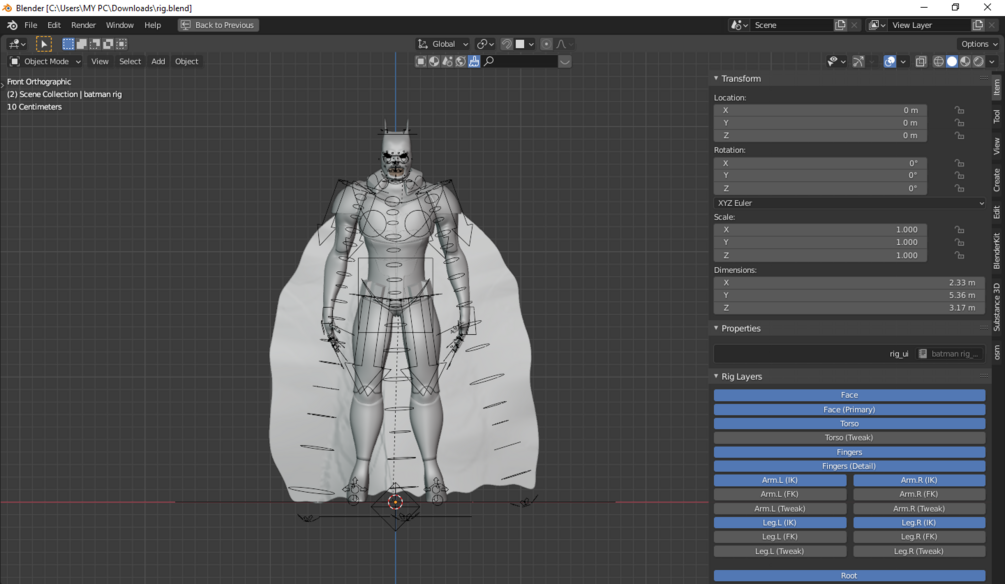Open the Window menu
This screenshot has height=584, width=1005.
[120, 25]
